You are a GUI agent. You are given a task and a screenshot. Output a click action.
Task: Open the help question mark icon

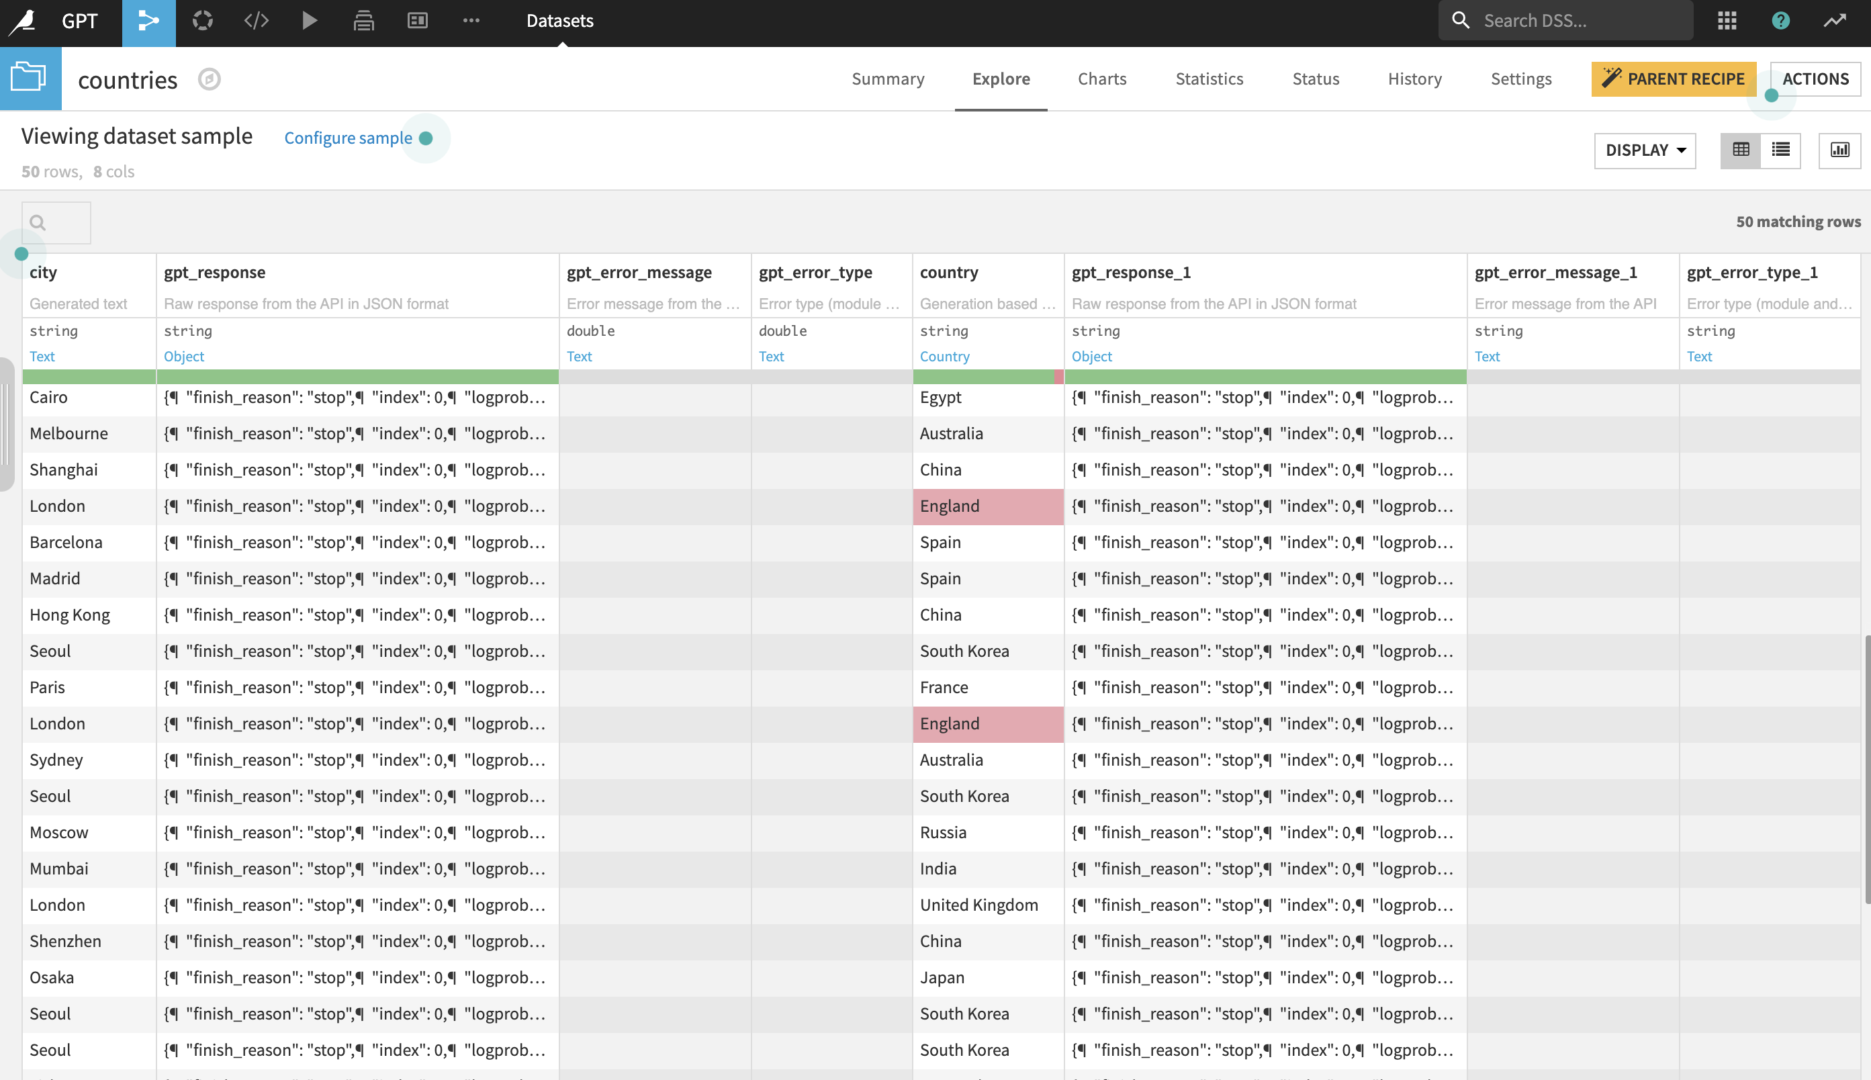pos(1781,20)
